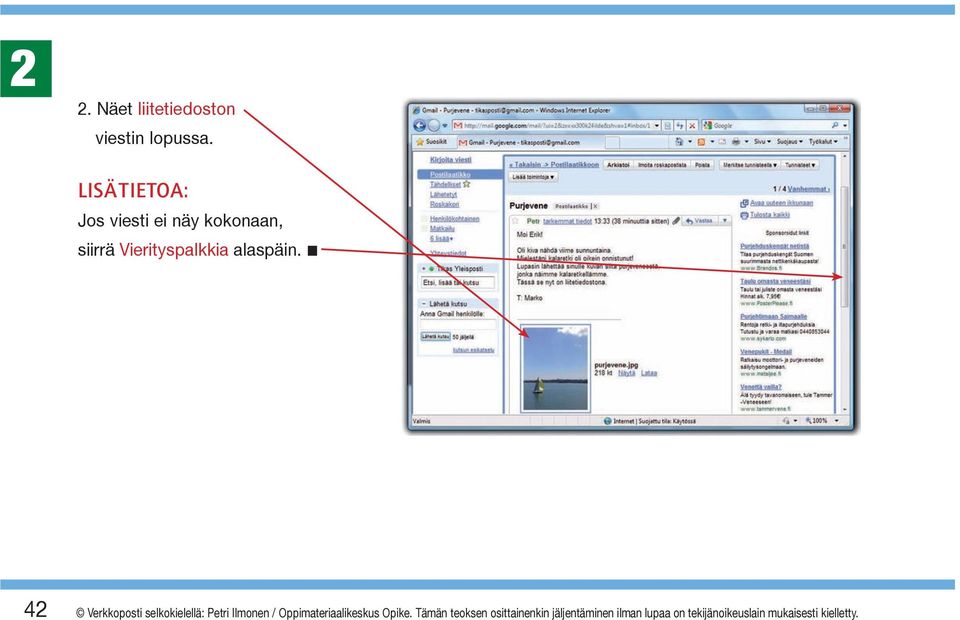The height and width of the screenshot is (620, 960).
Task: Click the Taulu omasta veneestäsi ad link
Action: [x=775, y=282]
